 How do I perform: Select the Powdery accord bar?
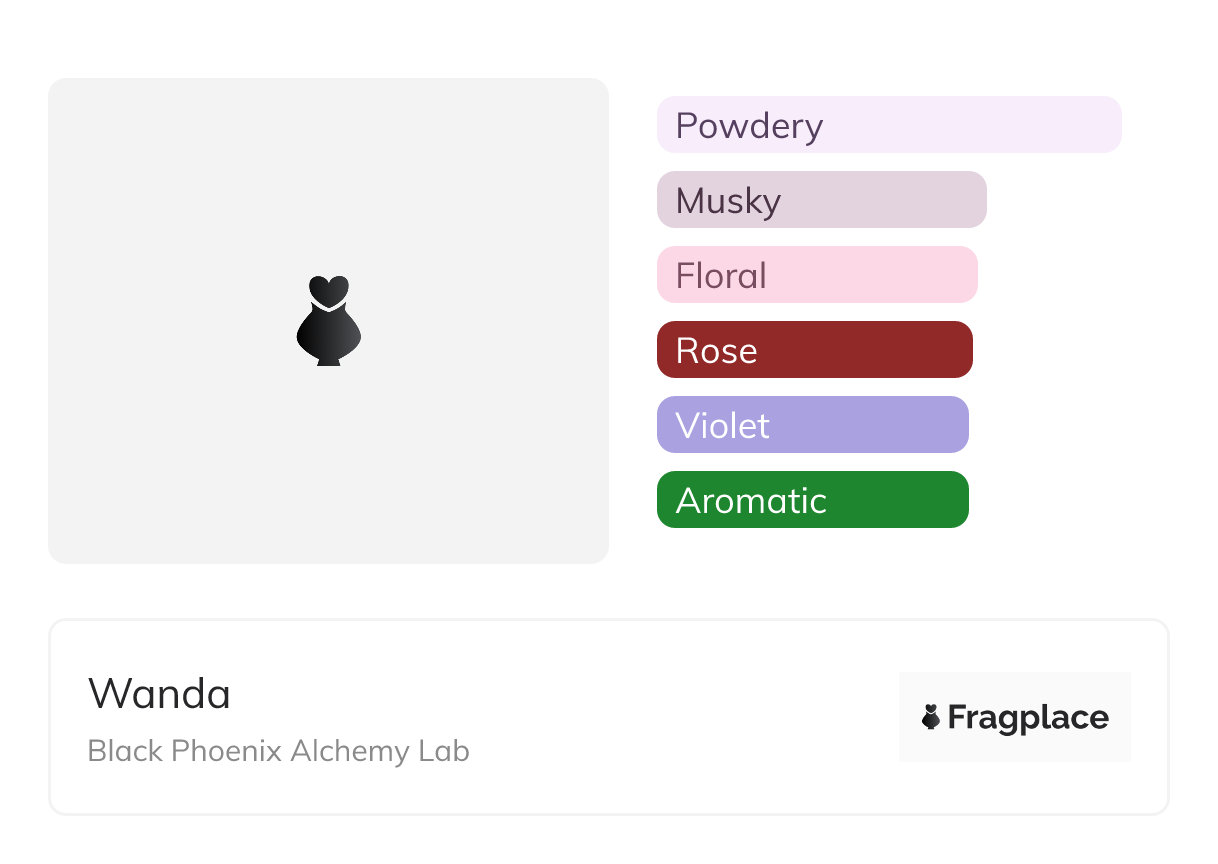pos(889,125)
